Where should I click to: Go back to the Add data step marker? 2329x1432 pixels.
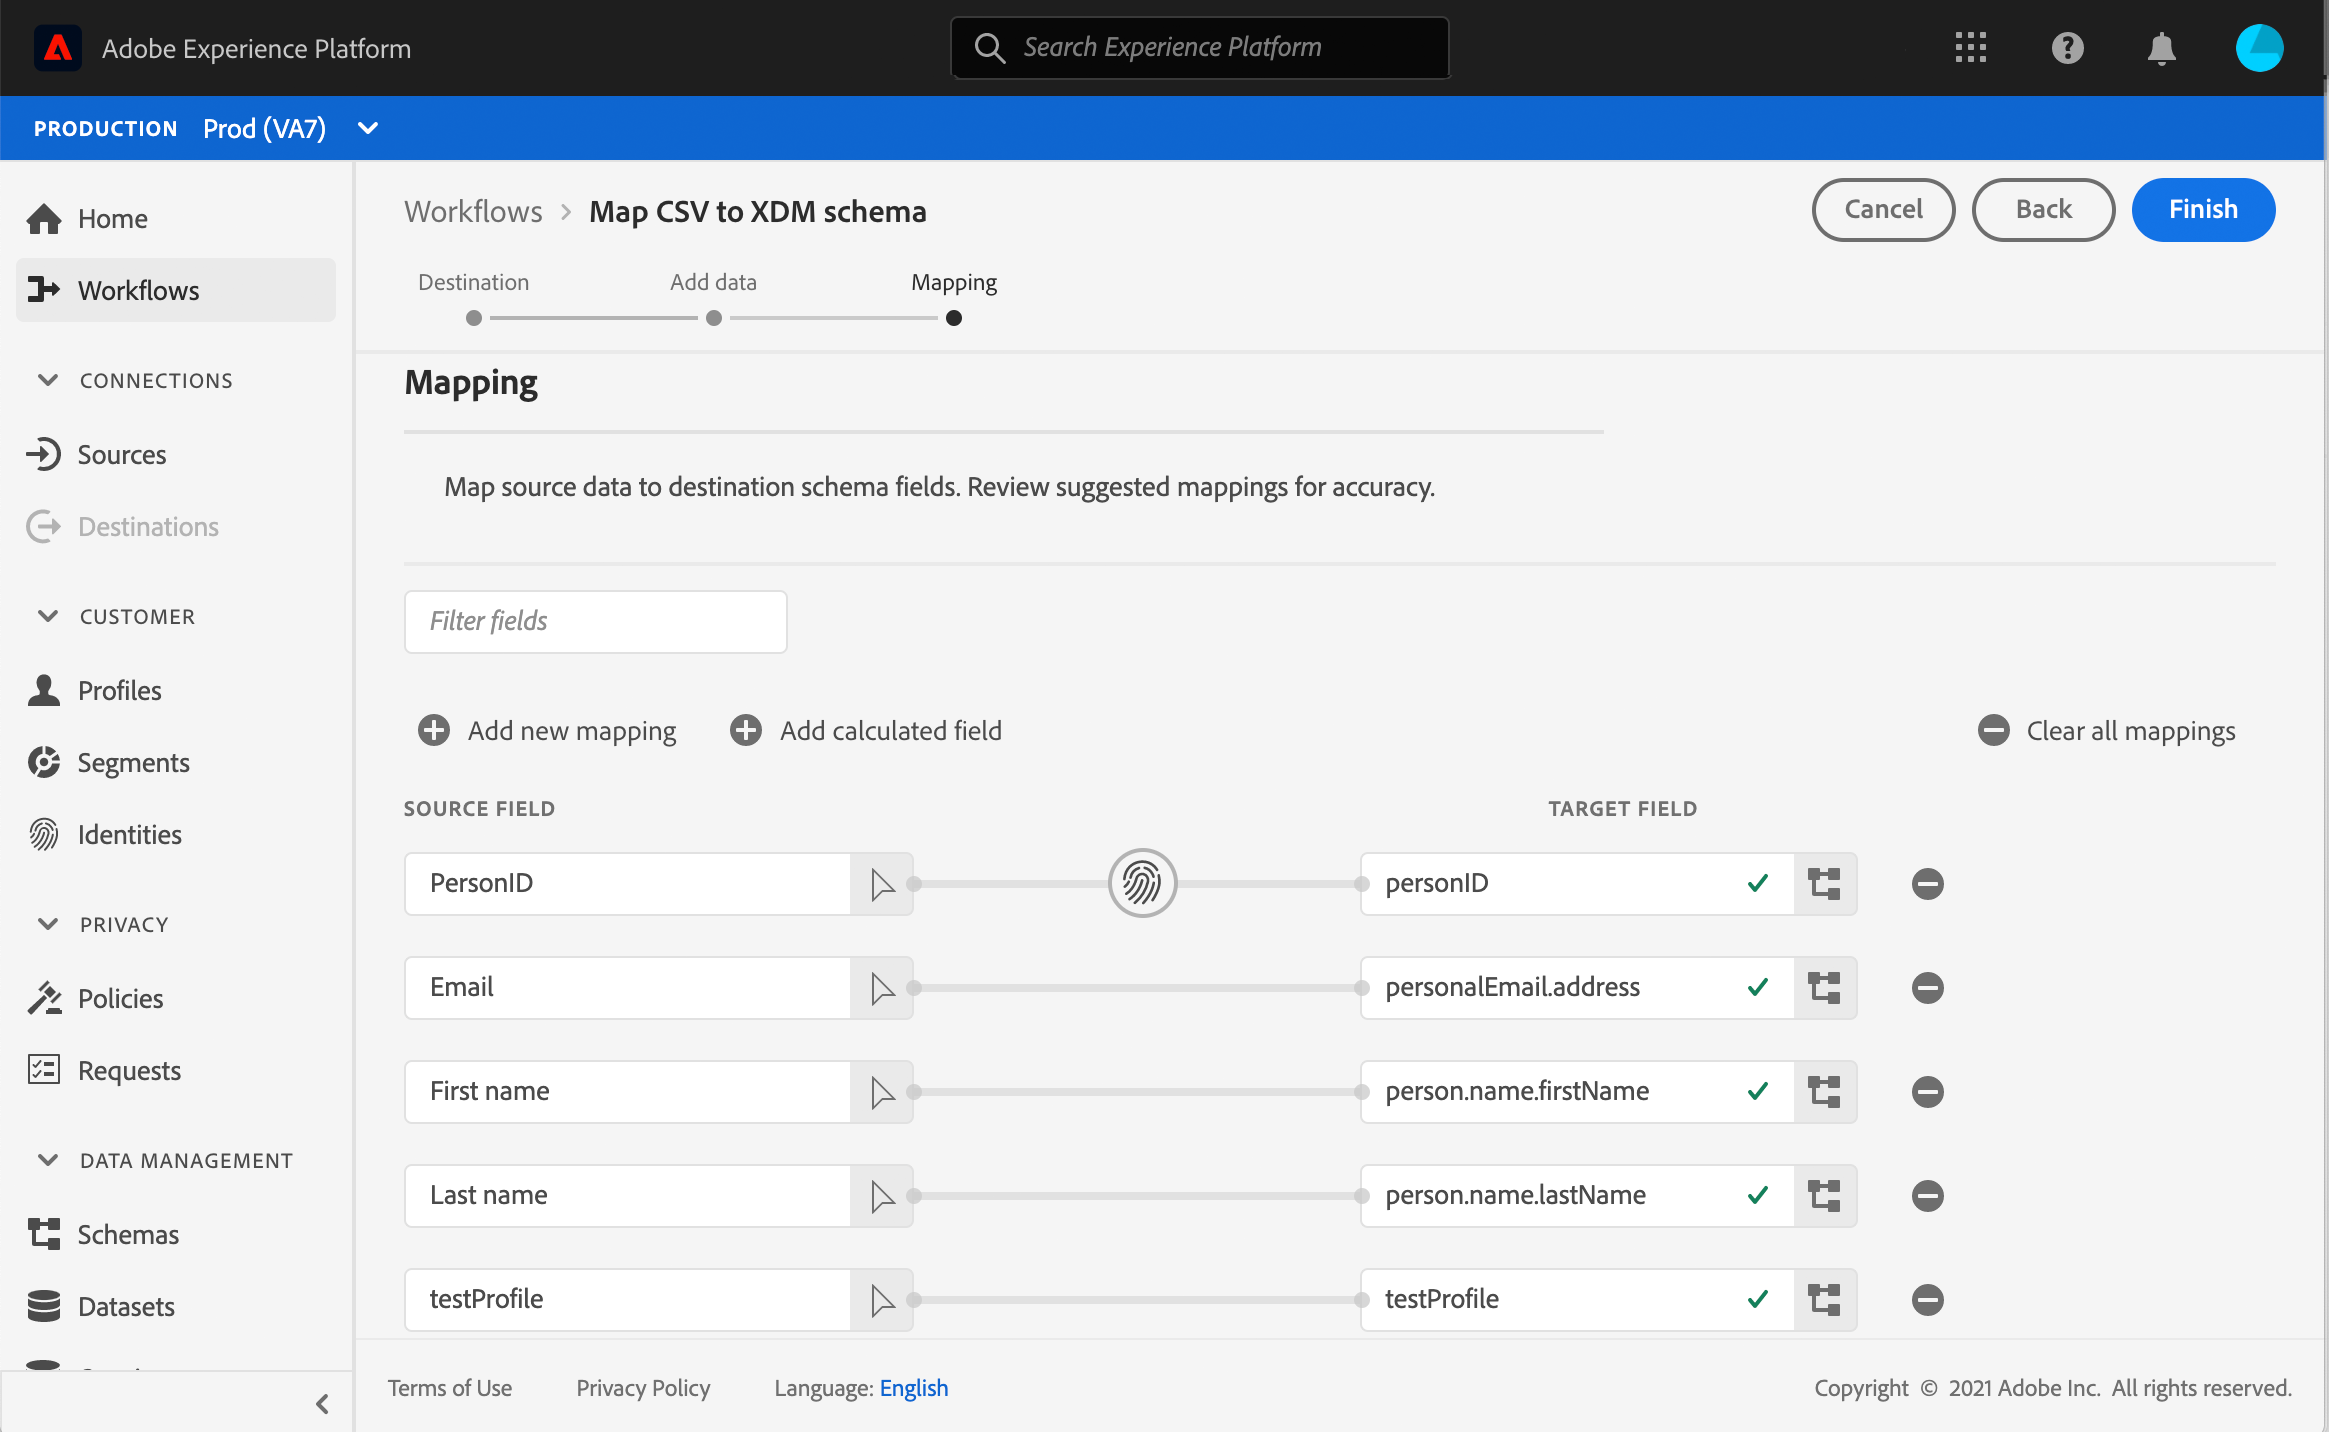click(713, 318)
